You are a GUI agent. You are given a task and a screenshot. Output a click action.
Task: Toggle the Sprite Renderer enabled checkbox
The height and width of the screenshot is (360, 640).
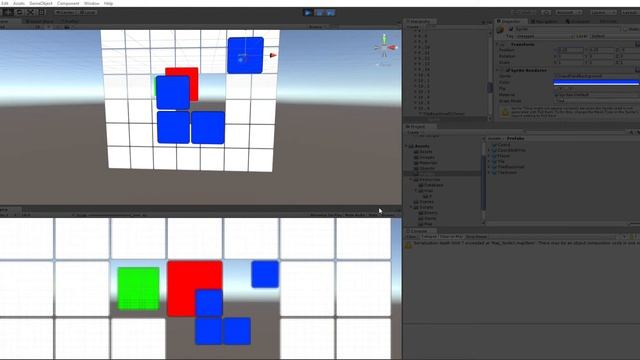coord(508,70)
